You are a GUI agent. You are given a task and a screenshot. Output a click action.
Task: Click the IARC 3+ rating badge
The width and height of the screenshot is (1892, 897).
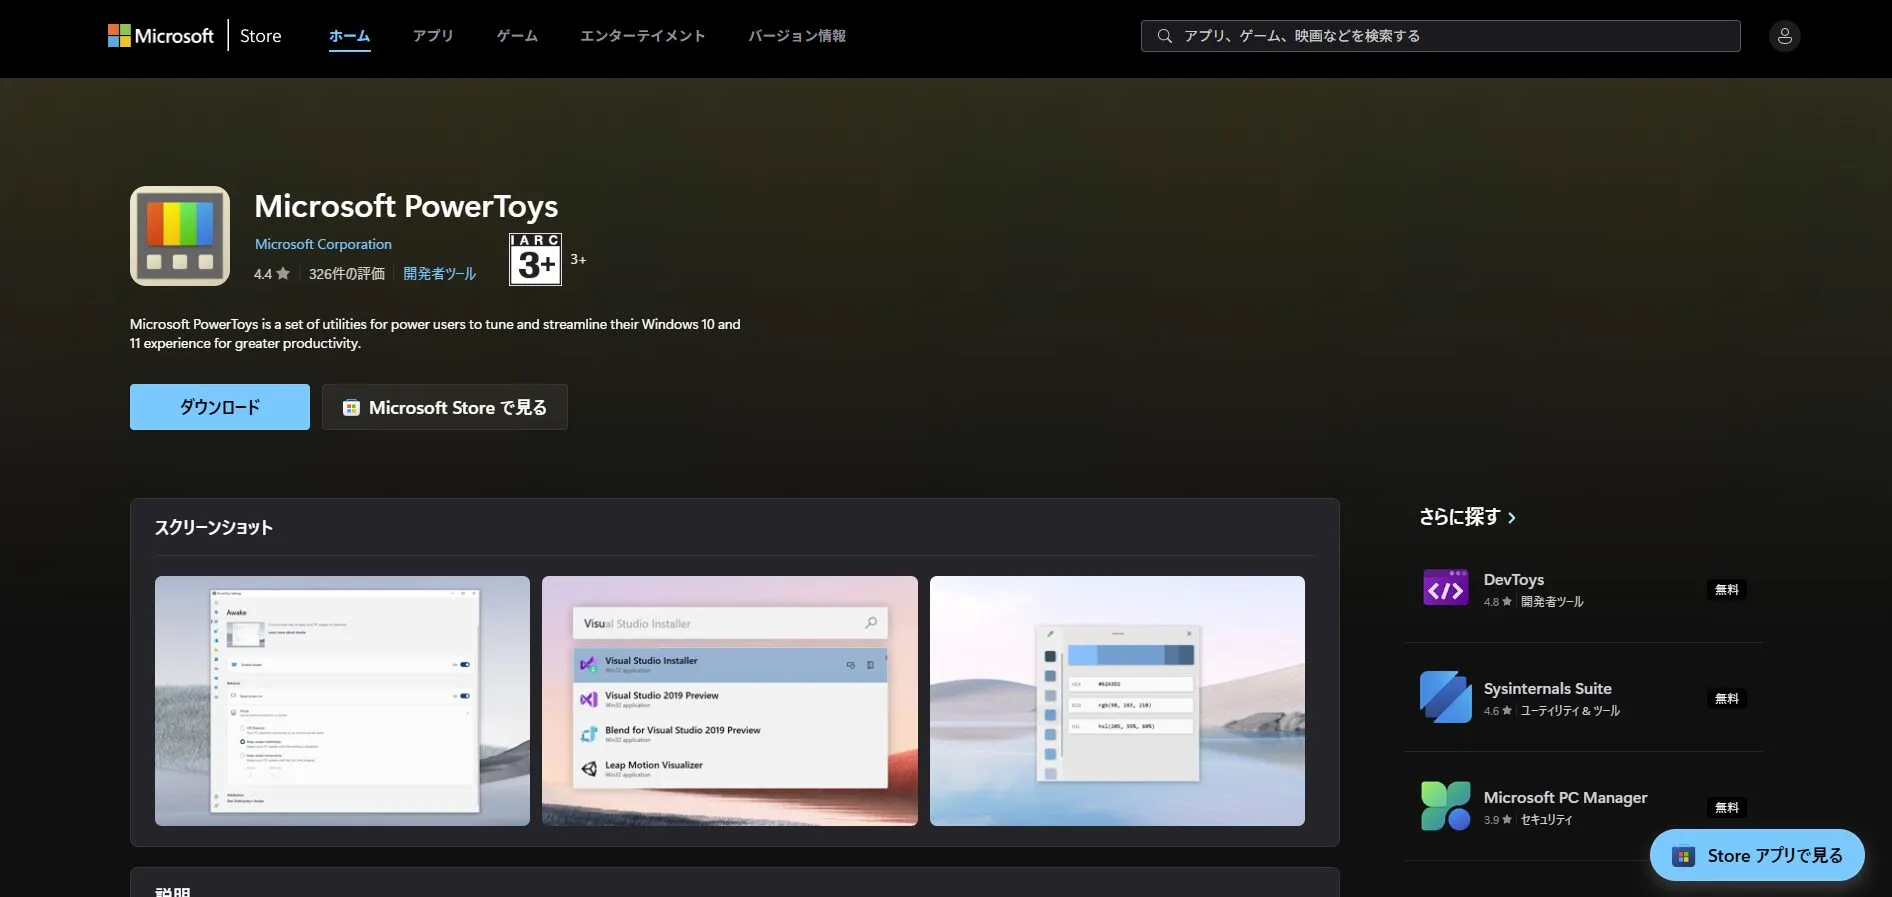[x=535, y=260]
